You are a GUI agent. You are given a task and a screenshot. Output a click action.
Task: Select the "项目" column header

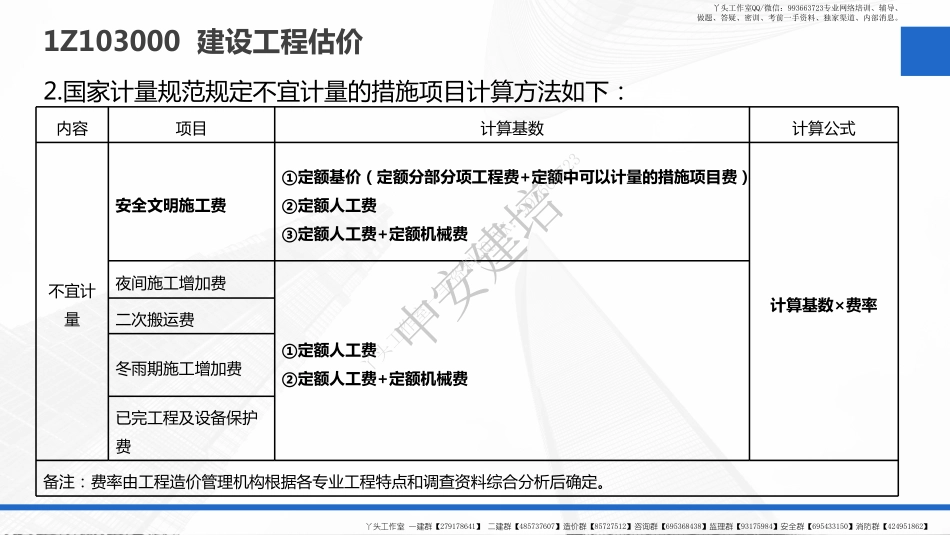coord(191,128)
